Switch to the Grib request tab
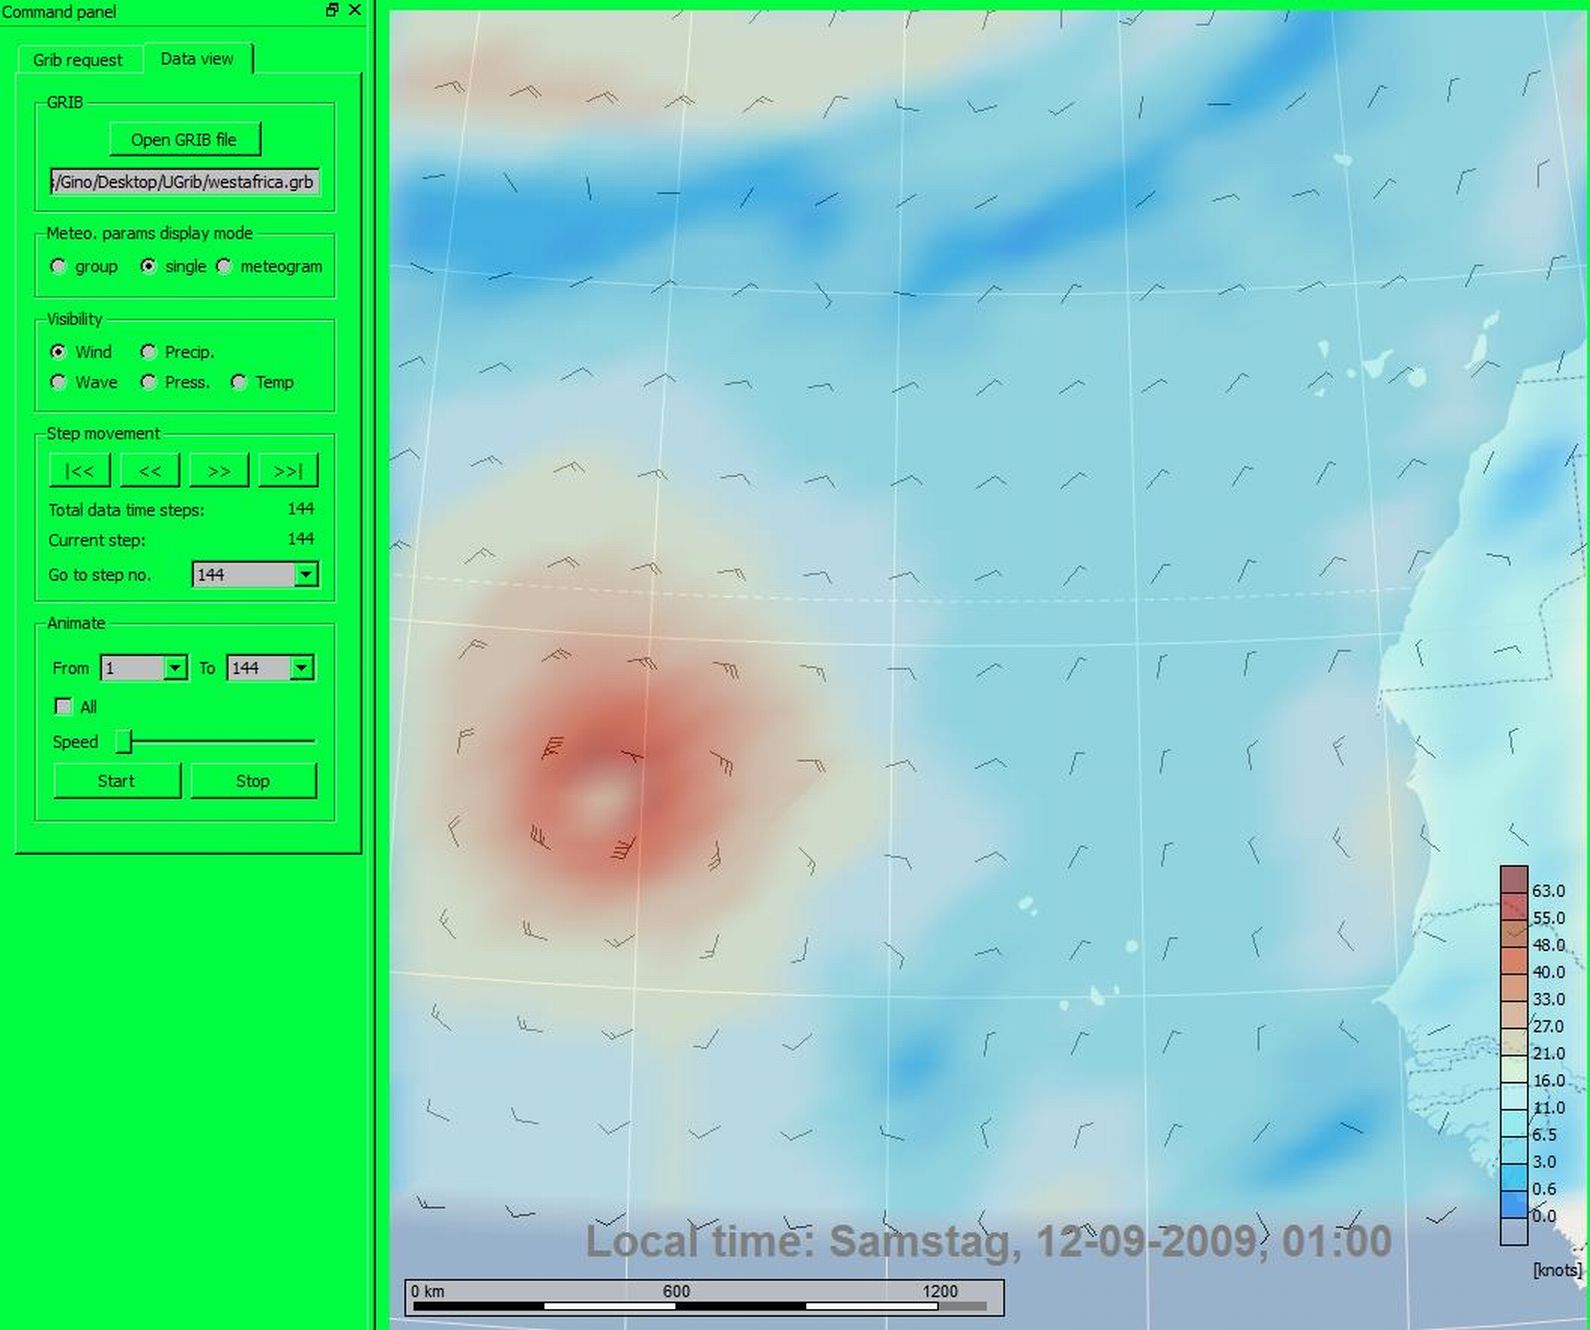 [77, 60]
